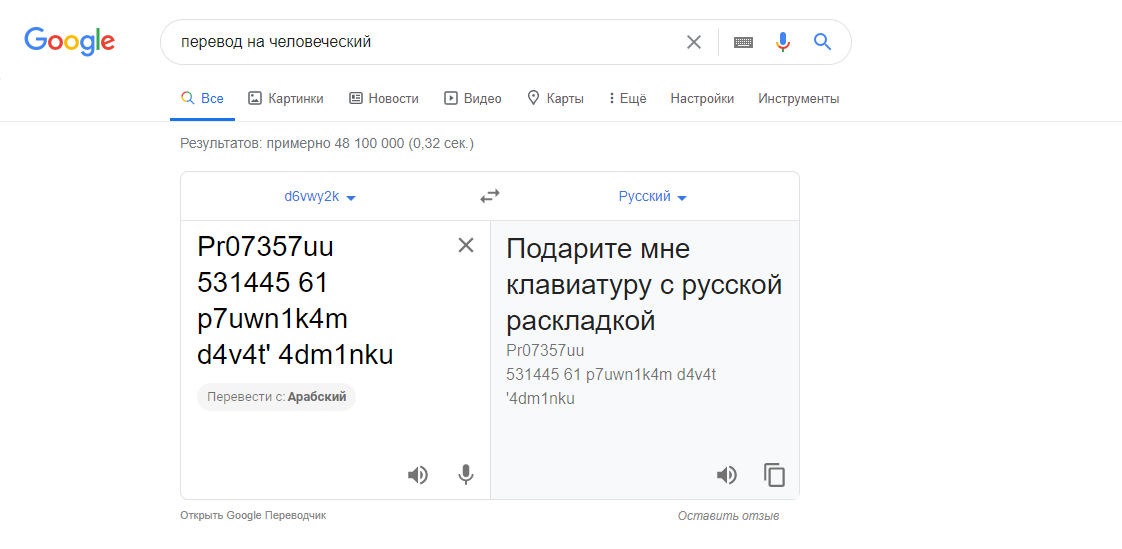
Task: Switch to Картинки tab
Action: coord(286,99)
